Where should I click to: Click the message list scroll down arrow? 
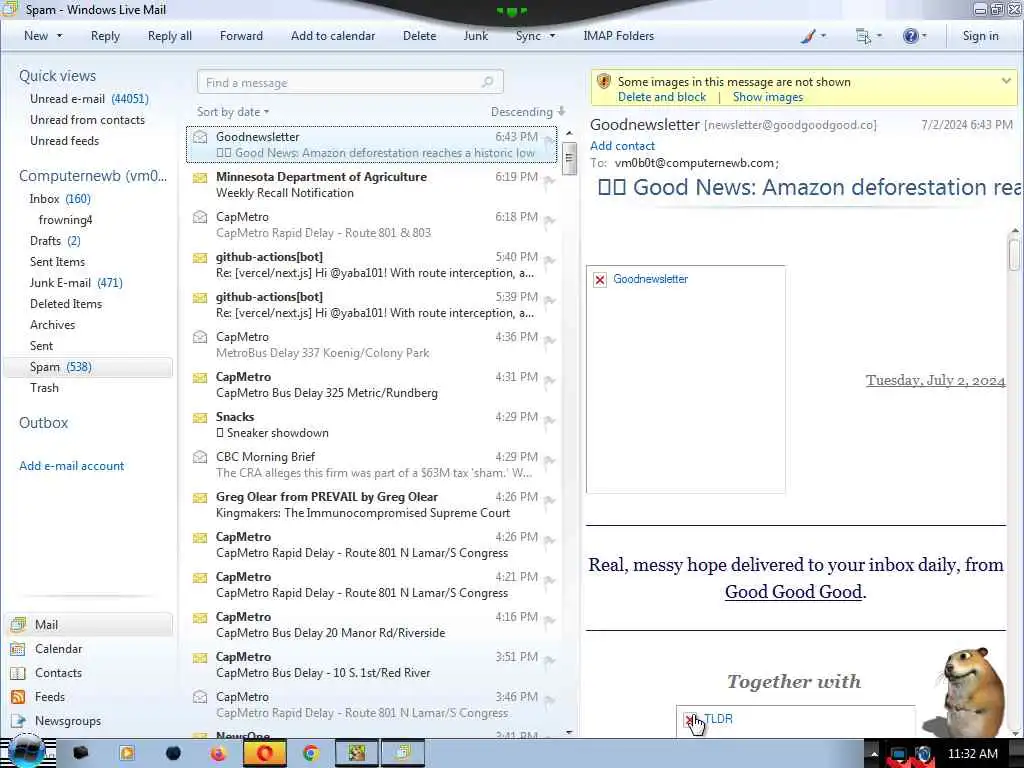pos(569,733)
